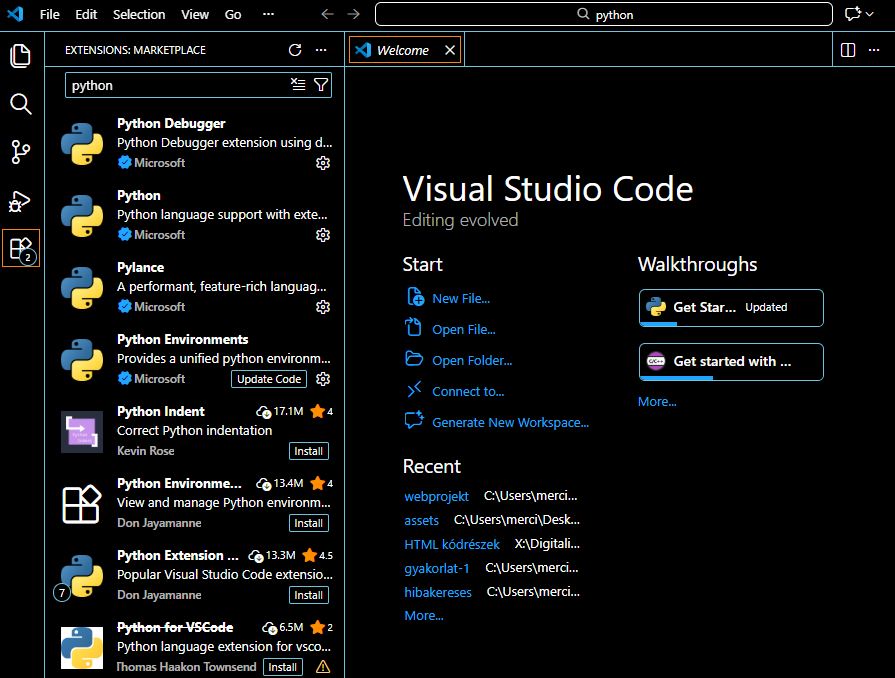Clear extensions search results

point(298,85)
